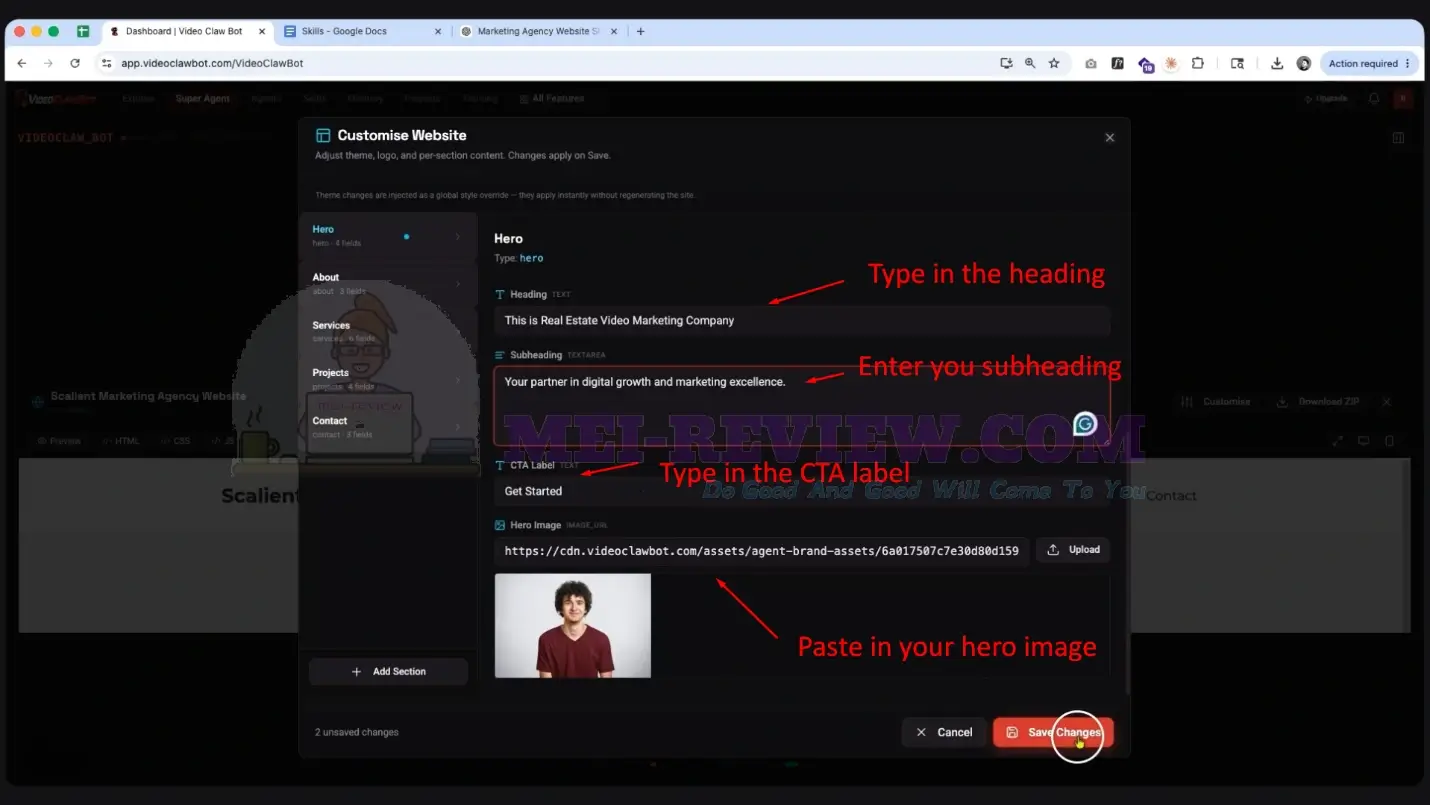Open the About section in the sidebar

(x=388, y=284)
